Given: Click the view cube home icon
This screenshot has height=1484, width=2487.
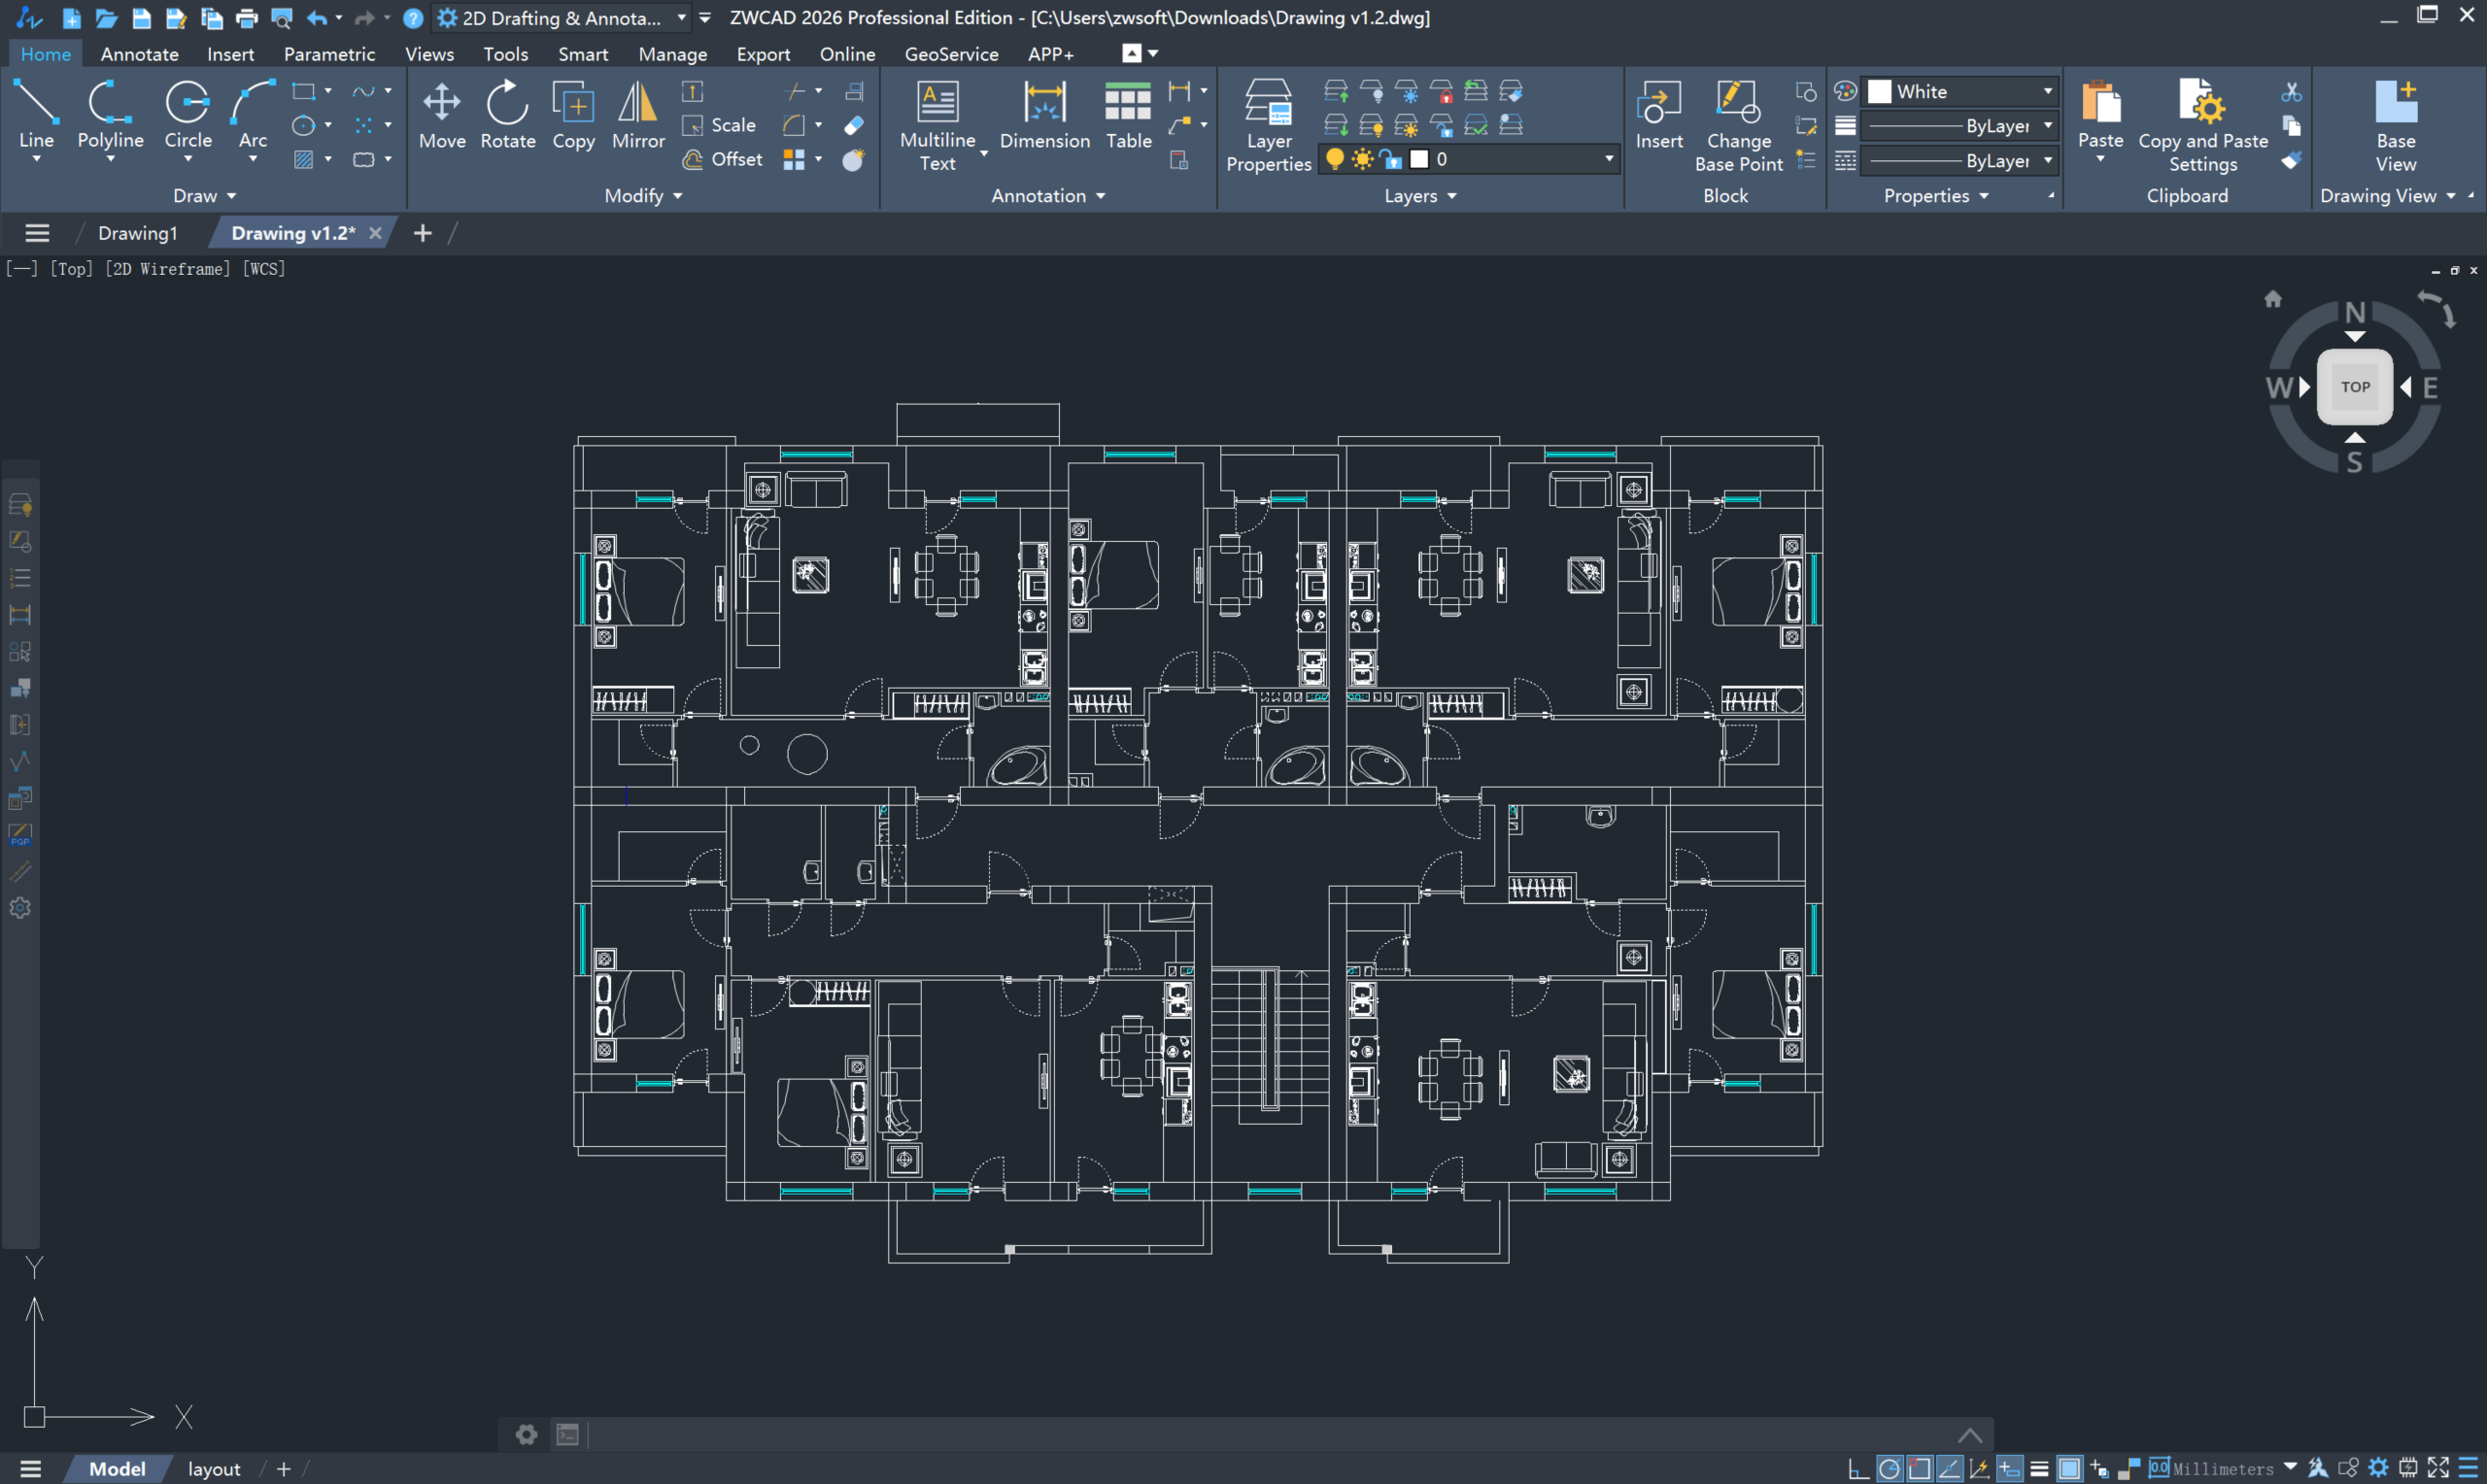Looking at the screenshot, I should click(x=2272, y=299).
